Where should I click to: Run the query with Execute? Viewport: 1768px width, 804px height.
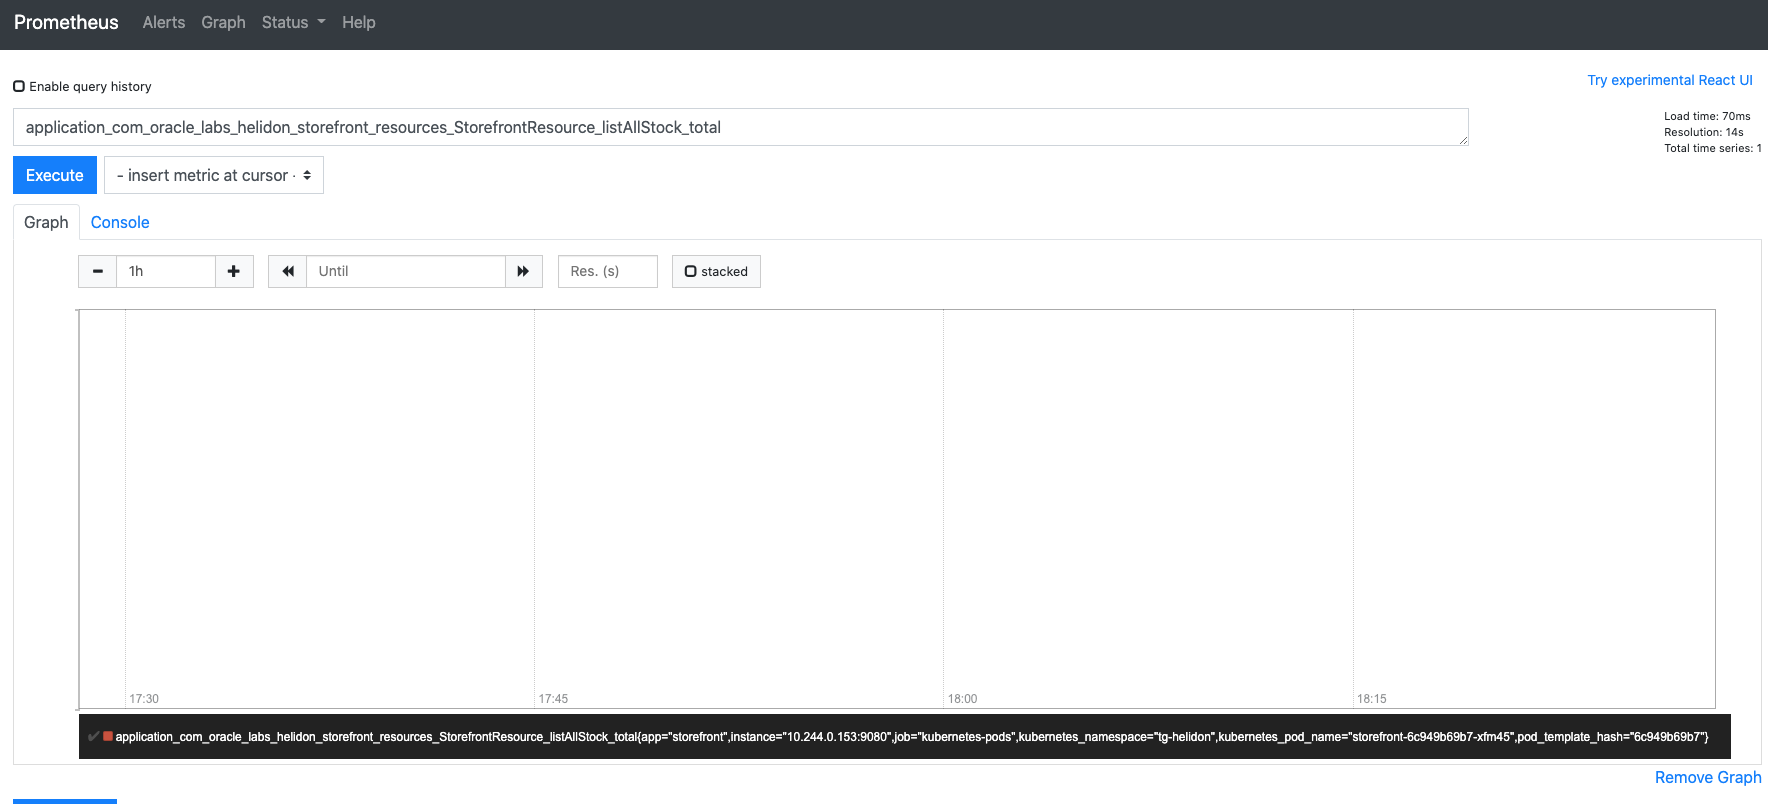tap(55, 175)
